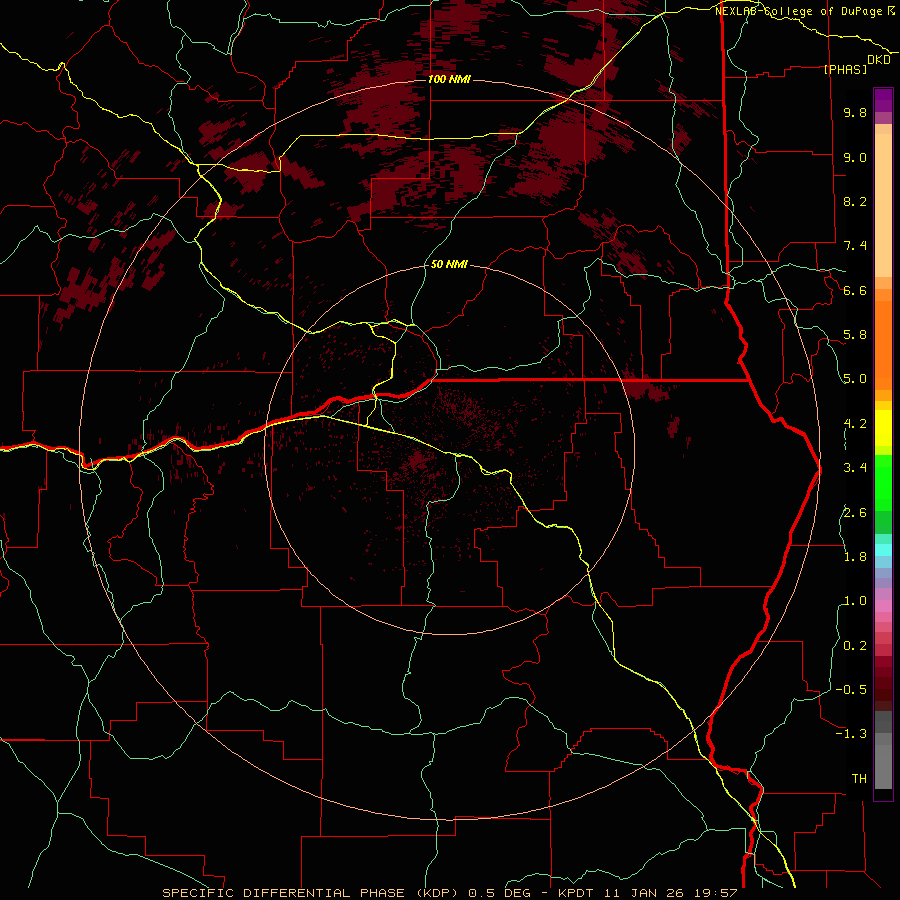The image size is (900, 900).
Task: Click the 9.8 value on the color scale
Action: coord(855,112)
